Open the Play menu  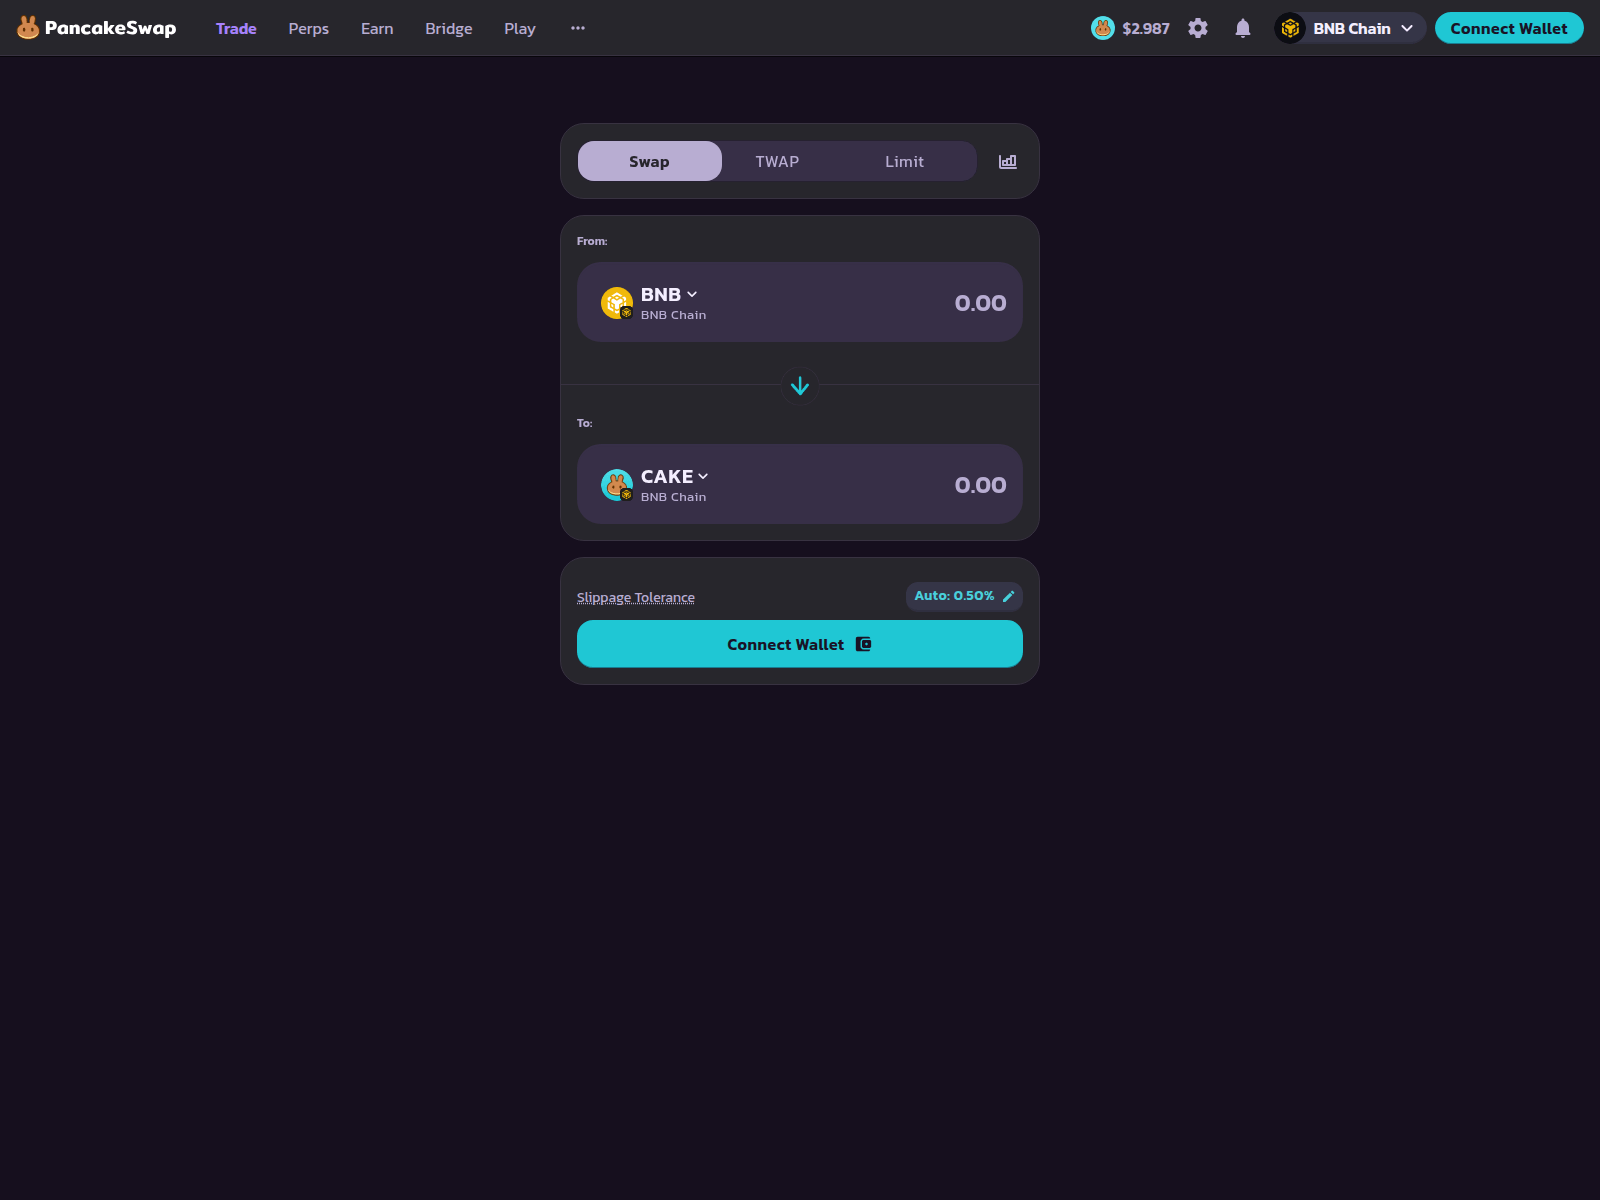pyautogui.click(x=520, y=29)
